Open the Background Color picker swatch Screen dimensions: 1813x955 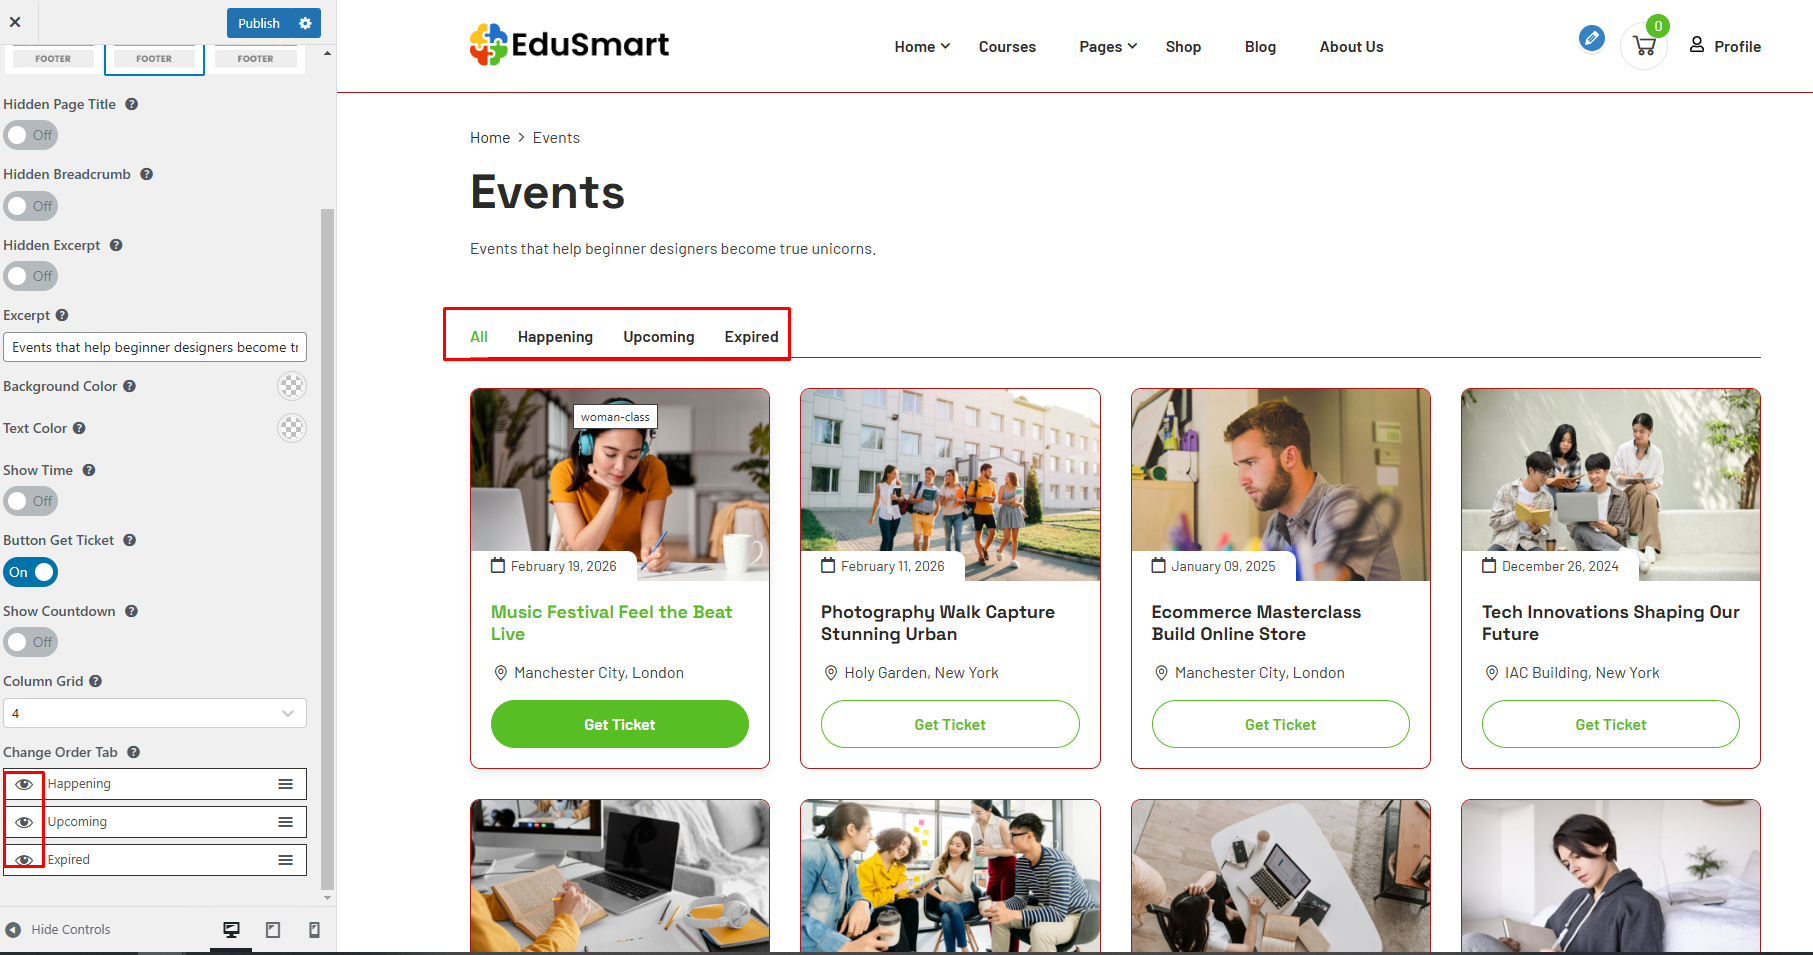point(291,386)
